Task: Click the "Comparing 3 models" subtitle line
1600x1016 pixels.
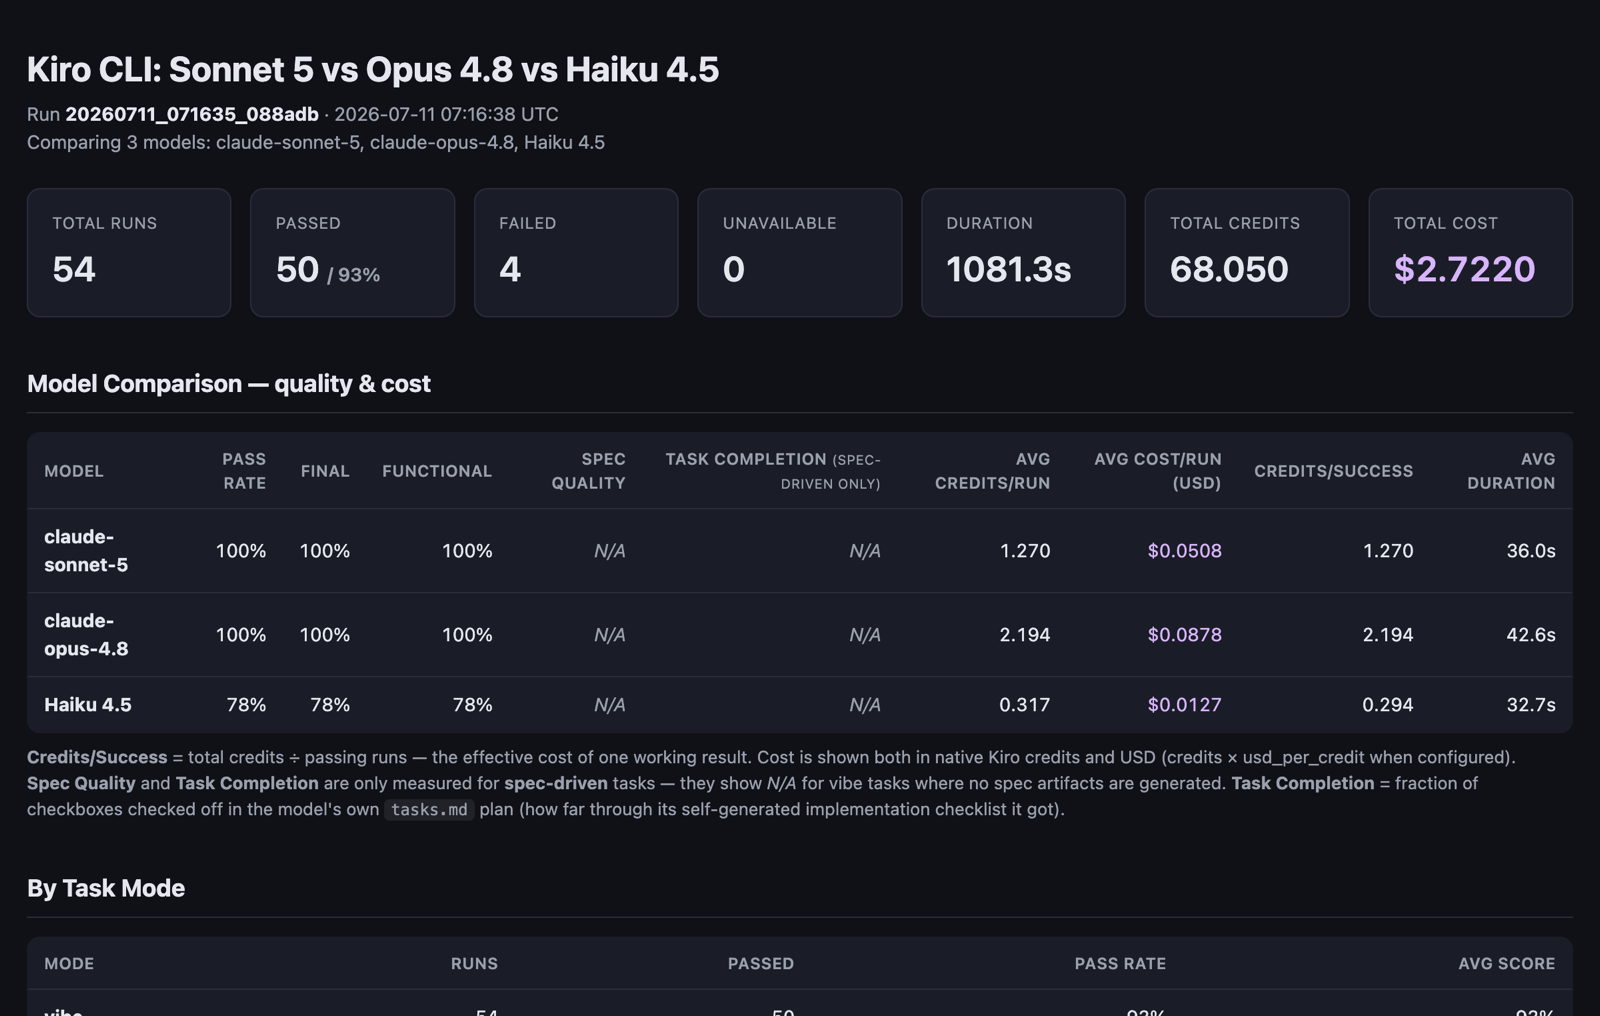Action: tap(316, 142)
